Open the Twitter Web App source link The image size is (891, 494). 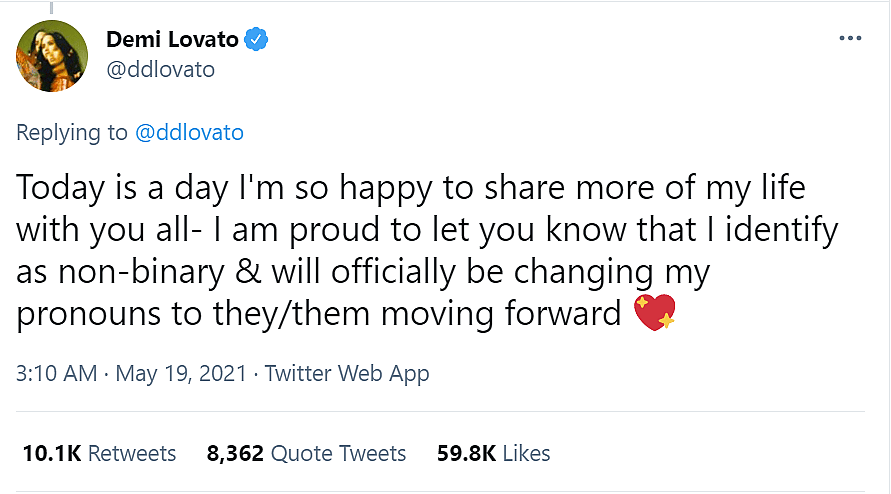[x=345, y=374]
